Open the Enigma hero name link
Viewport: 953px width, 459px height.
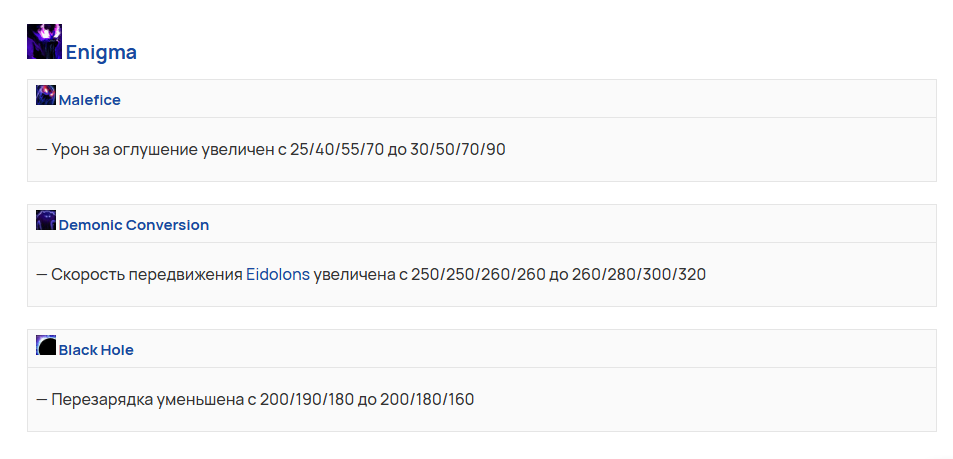tap(101, 52)
